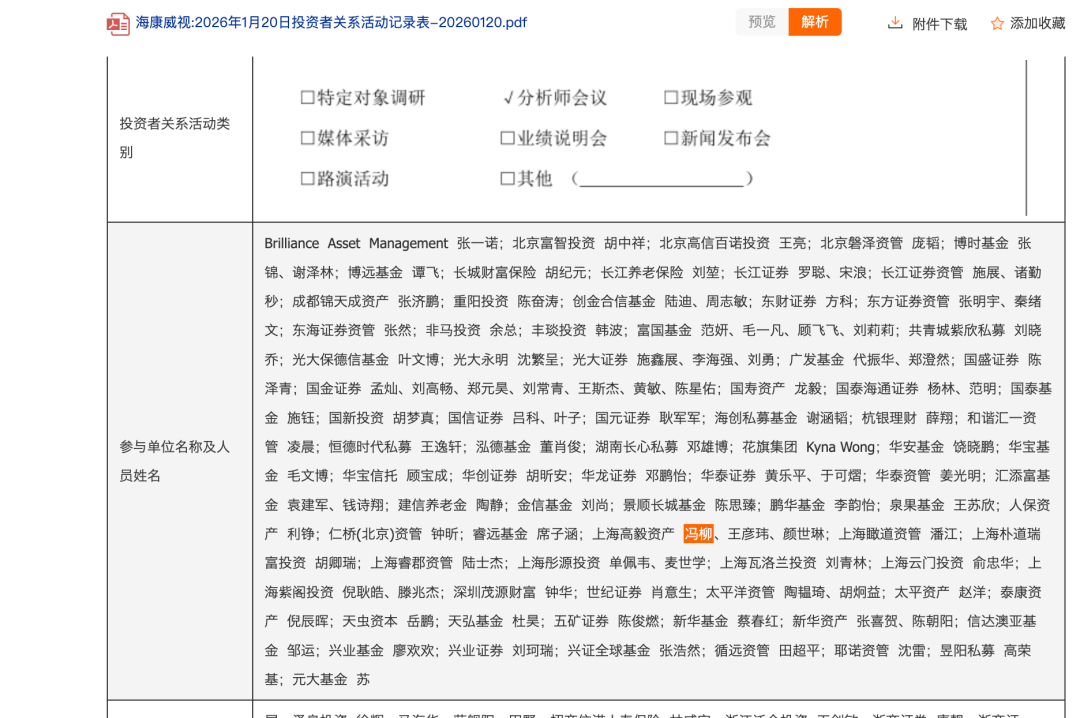Click the download icon beside 附件下载
The width and height of the screenshot is (1080, 718).
coord(896,22)
